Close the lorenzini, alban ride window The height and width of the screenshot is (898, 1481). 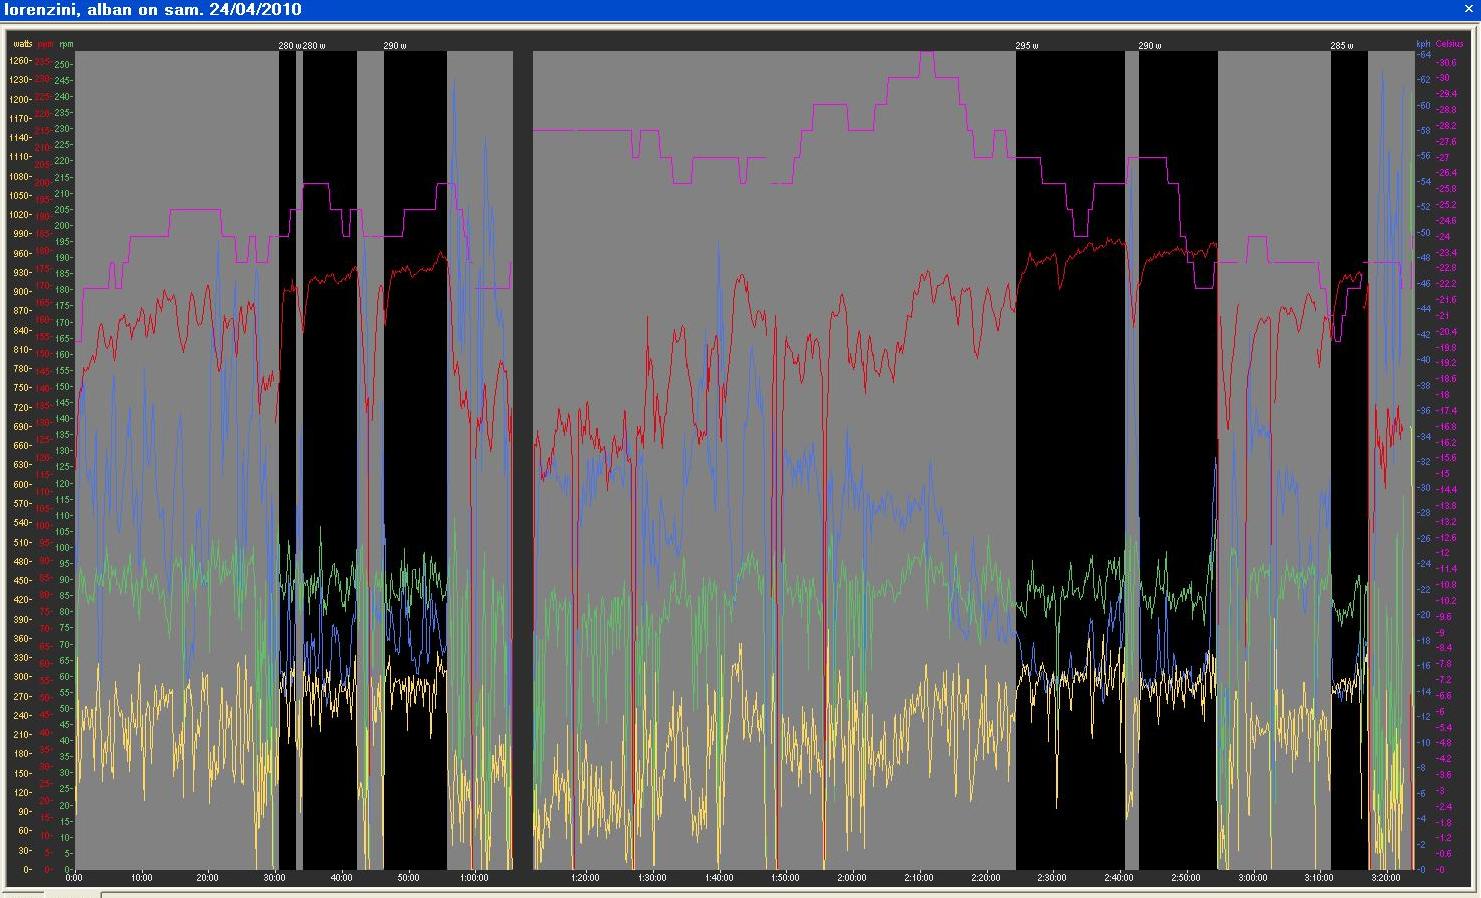(1468, 9)
